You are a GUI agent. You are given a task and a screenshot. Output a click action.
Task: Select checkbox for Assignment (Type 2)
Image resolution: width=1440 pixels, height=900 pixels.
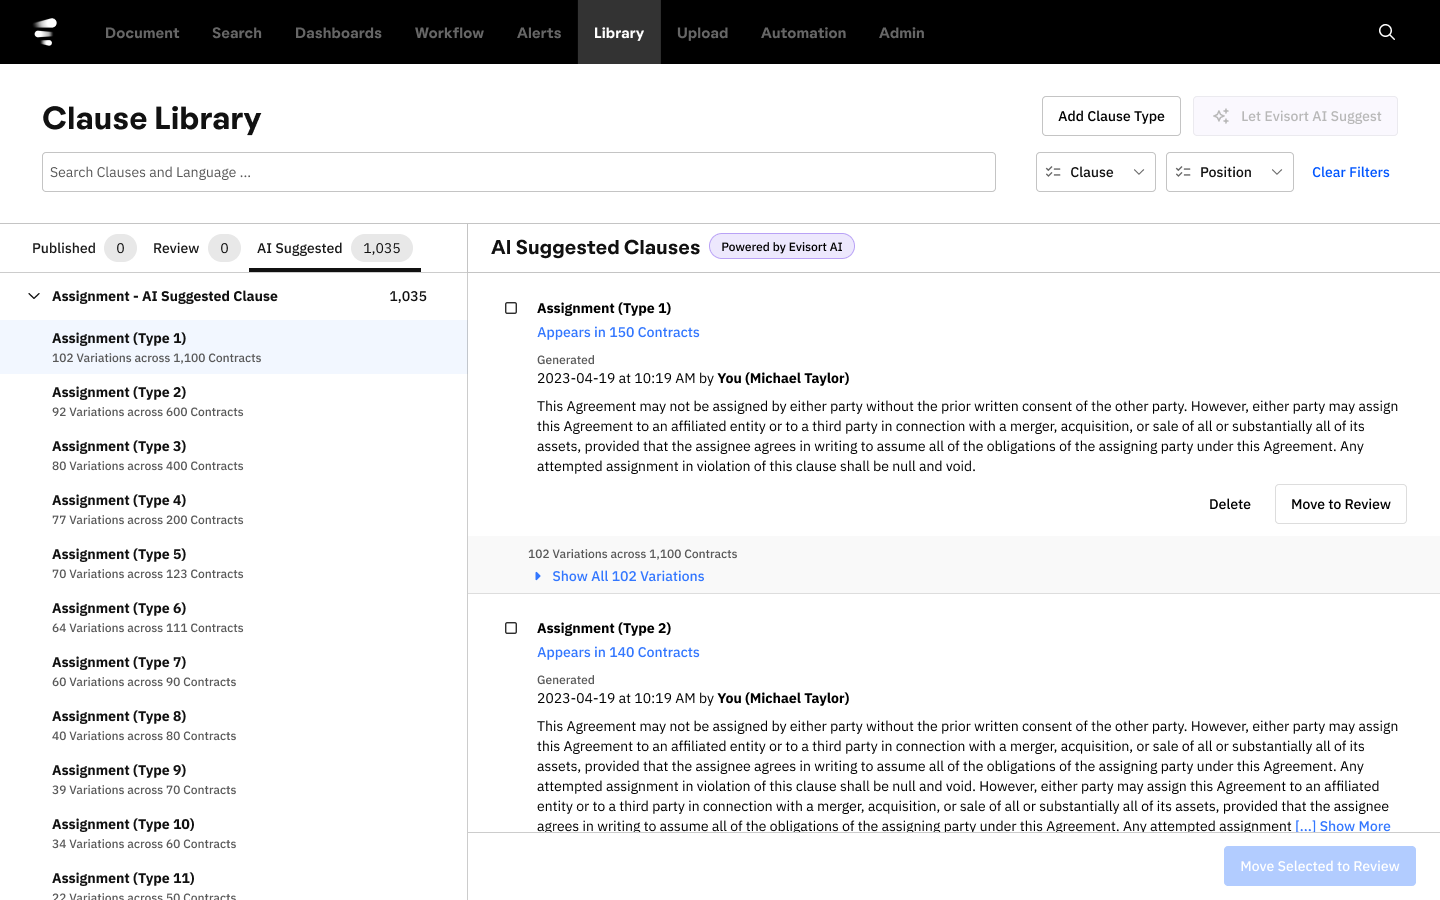[x=511, y=628]
